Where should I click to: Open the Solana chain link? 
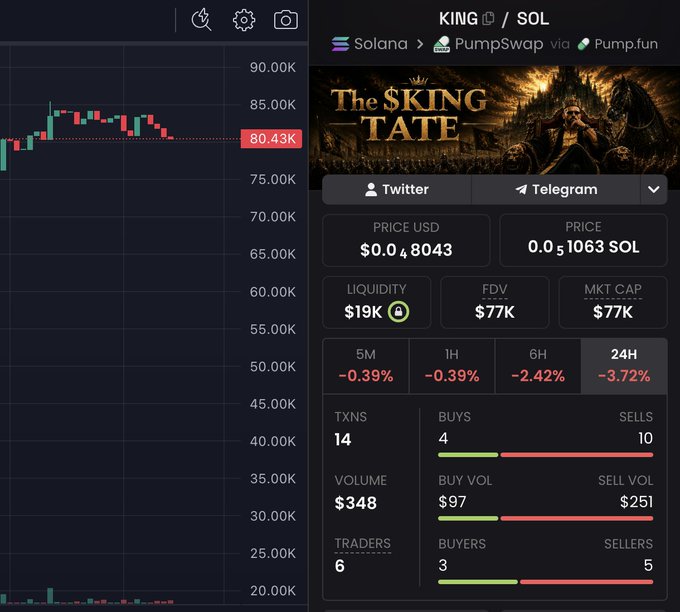(x=370, y=44)
